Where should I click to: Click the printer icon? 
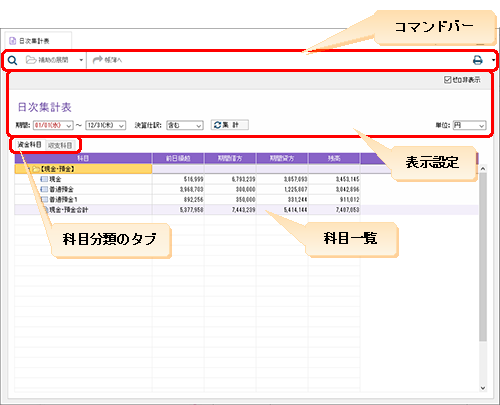[x=478, y=60]
